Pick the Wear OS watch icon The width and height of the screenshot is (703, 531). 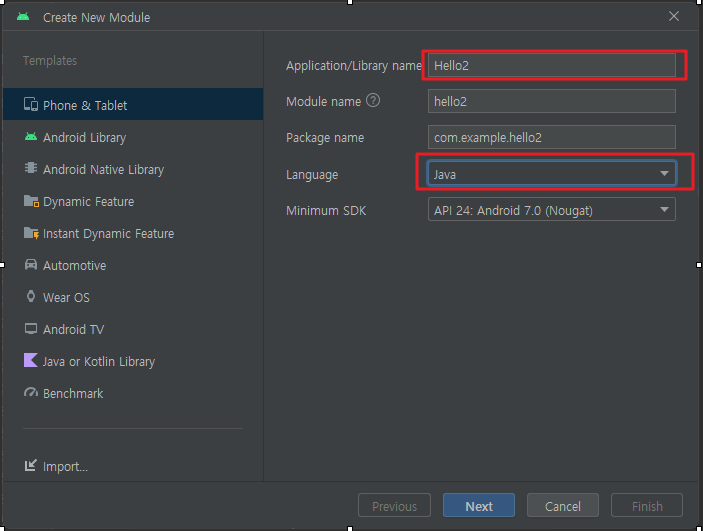(30, 296)
